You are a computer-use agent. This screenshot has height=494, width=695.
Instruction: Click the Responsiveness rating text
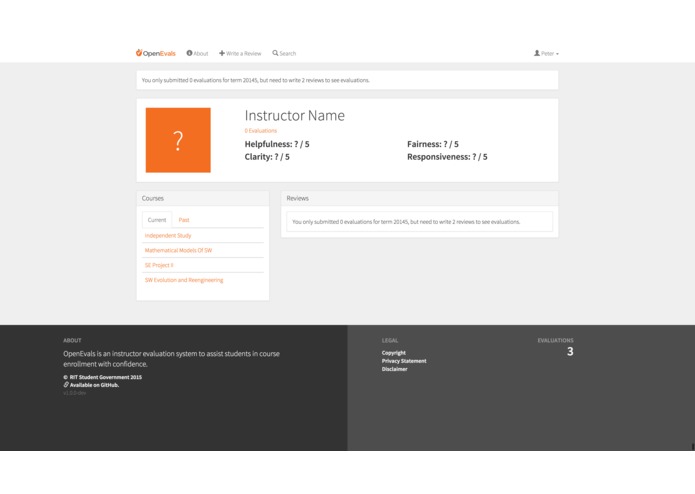click(x=447, y=157)
